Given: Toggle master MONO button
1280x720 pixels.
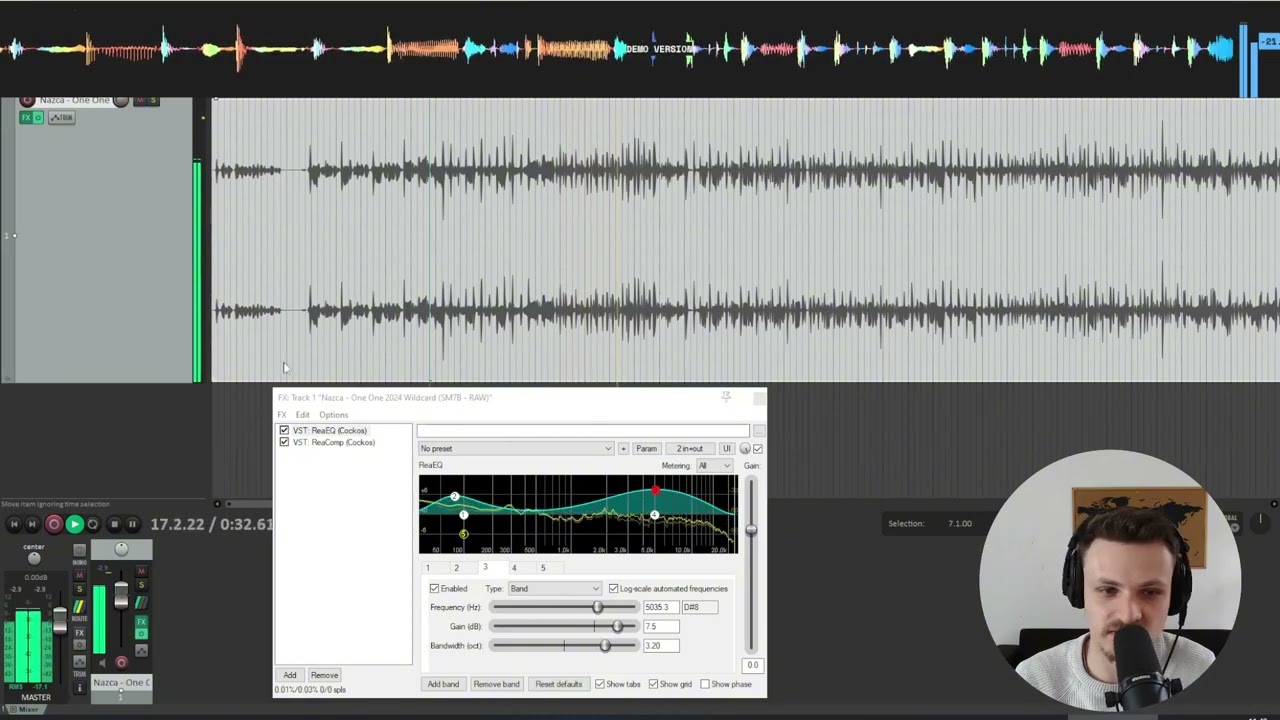Looking at the screenshot, I should point(79,551).
